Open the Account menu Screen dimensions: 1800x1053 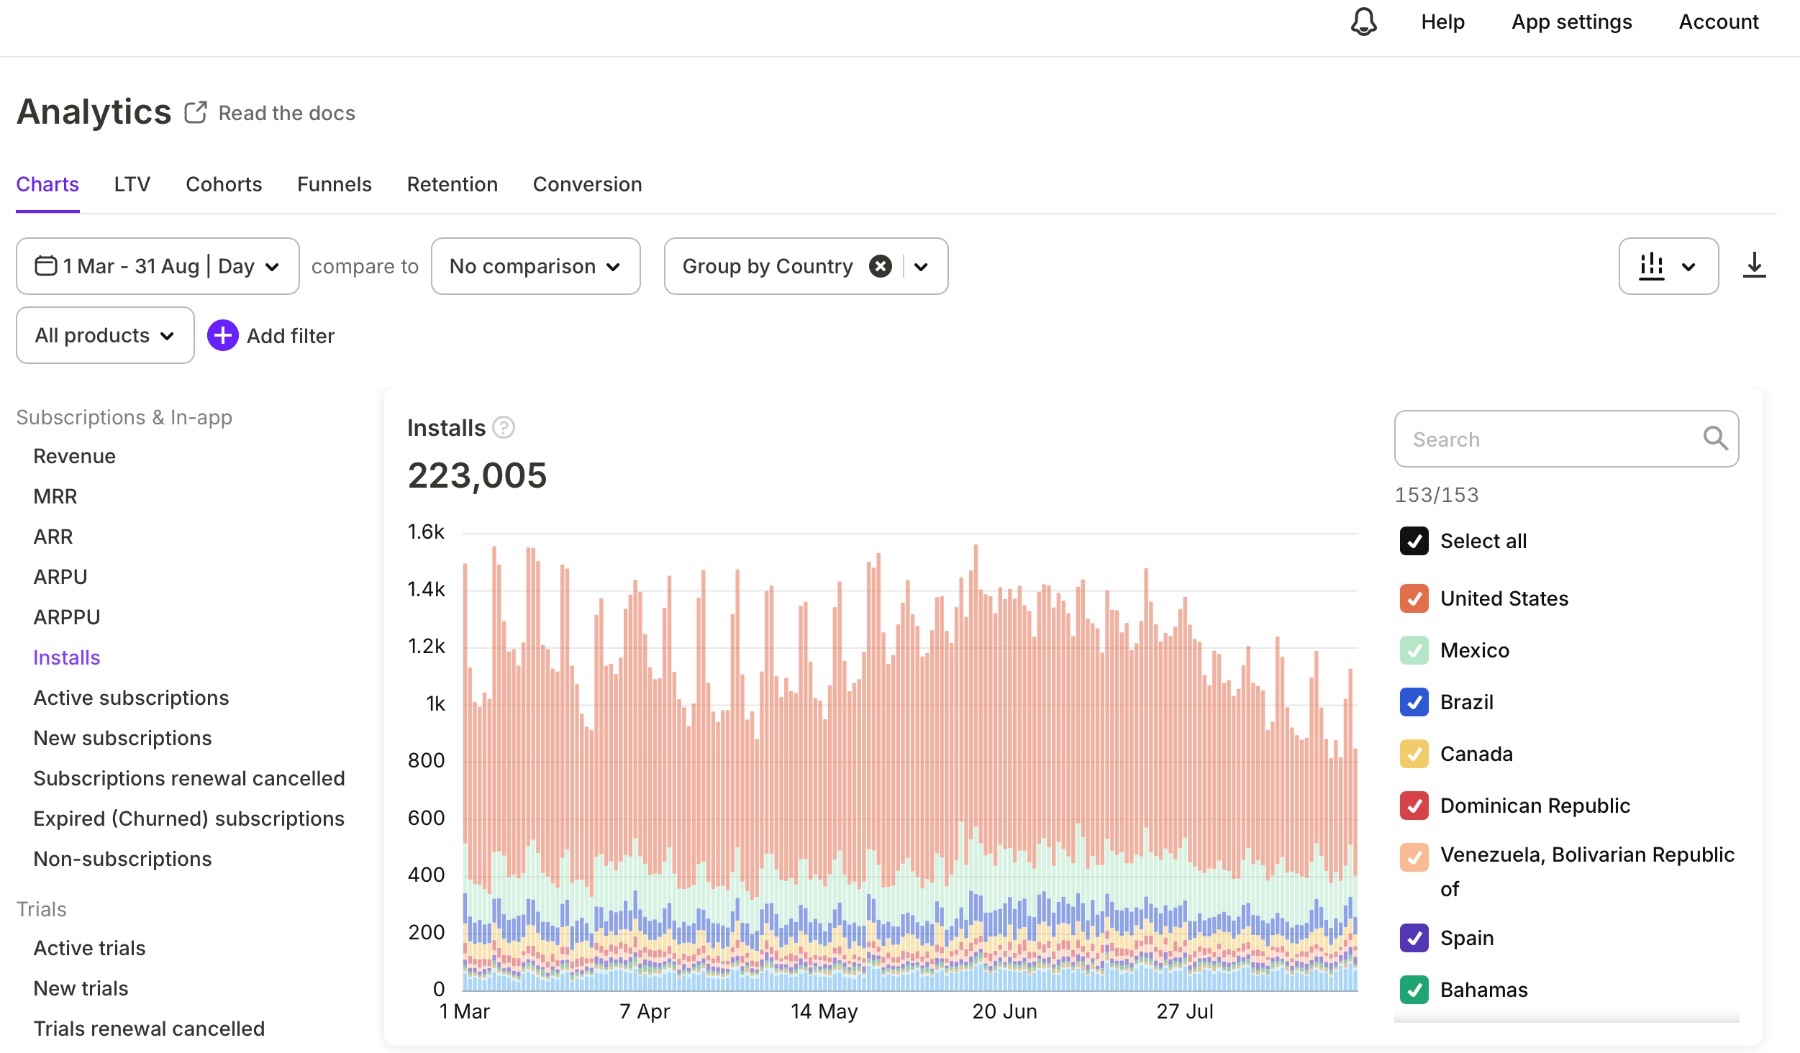(1719, 22)
